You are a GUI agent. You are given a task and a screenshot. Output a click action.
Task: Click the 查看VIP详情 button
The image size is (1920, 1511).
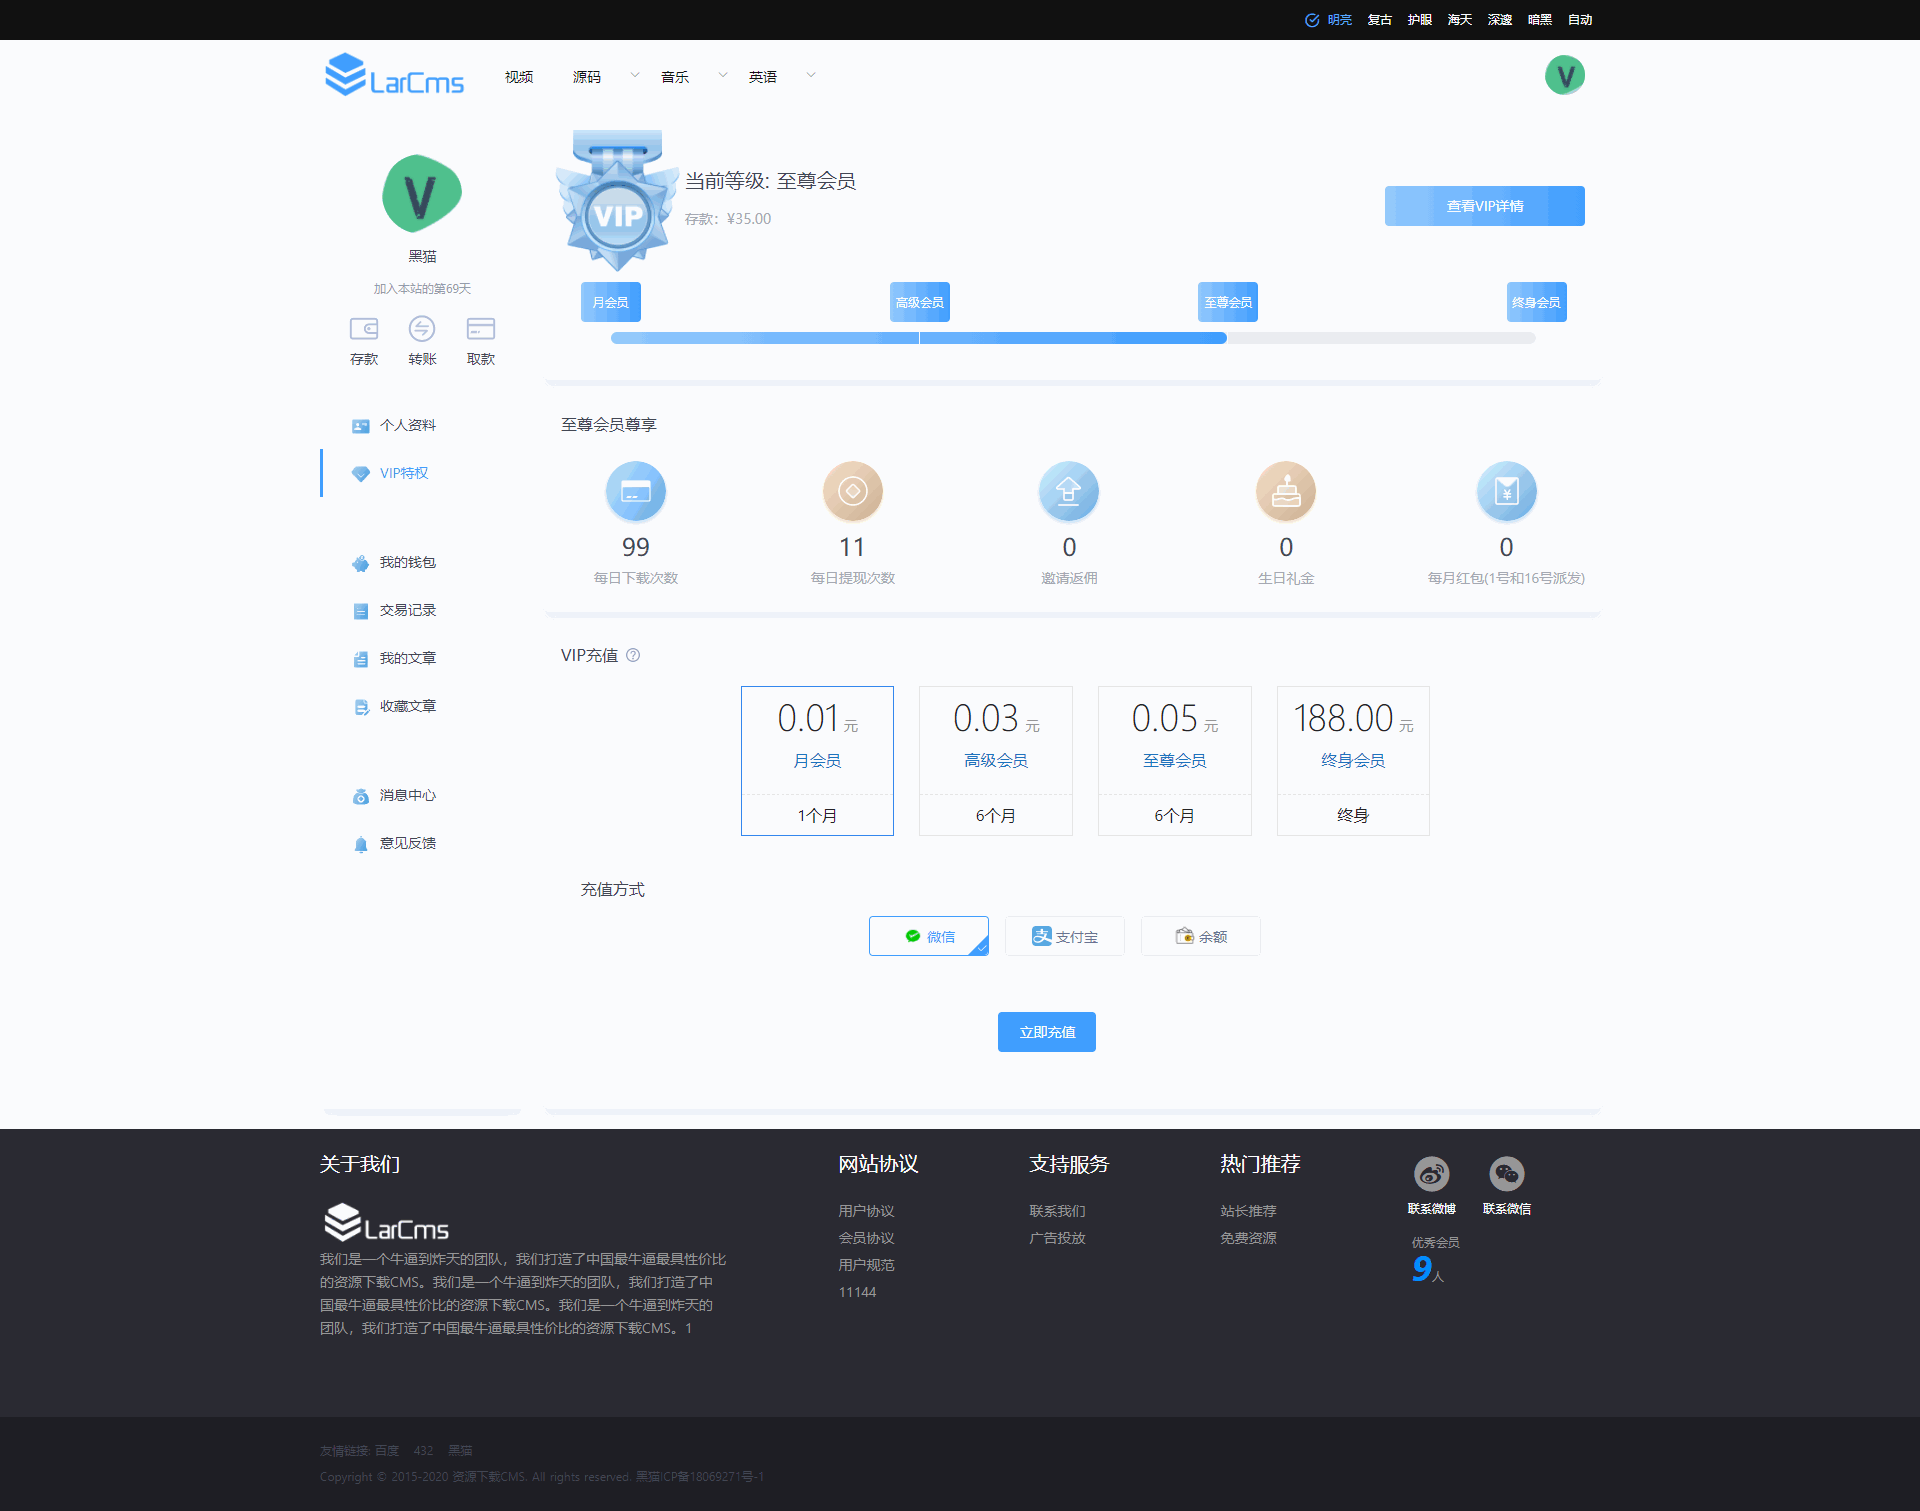click(1484, 206)
